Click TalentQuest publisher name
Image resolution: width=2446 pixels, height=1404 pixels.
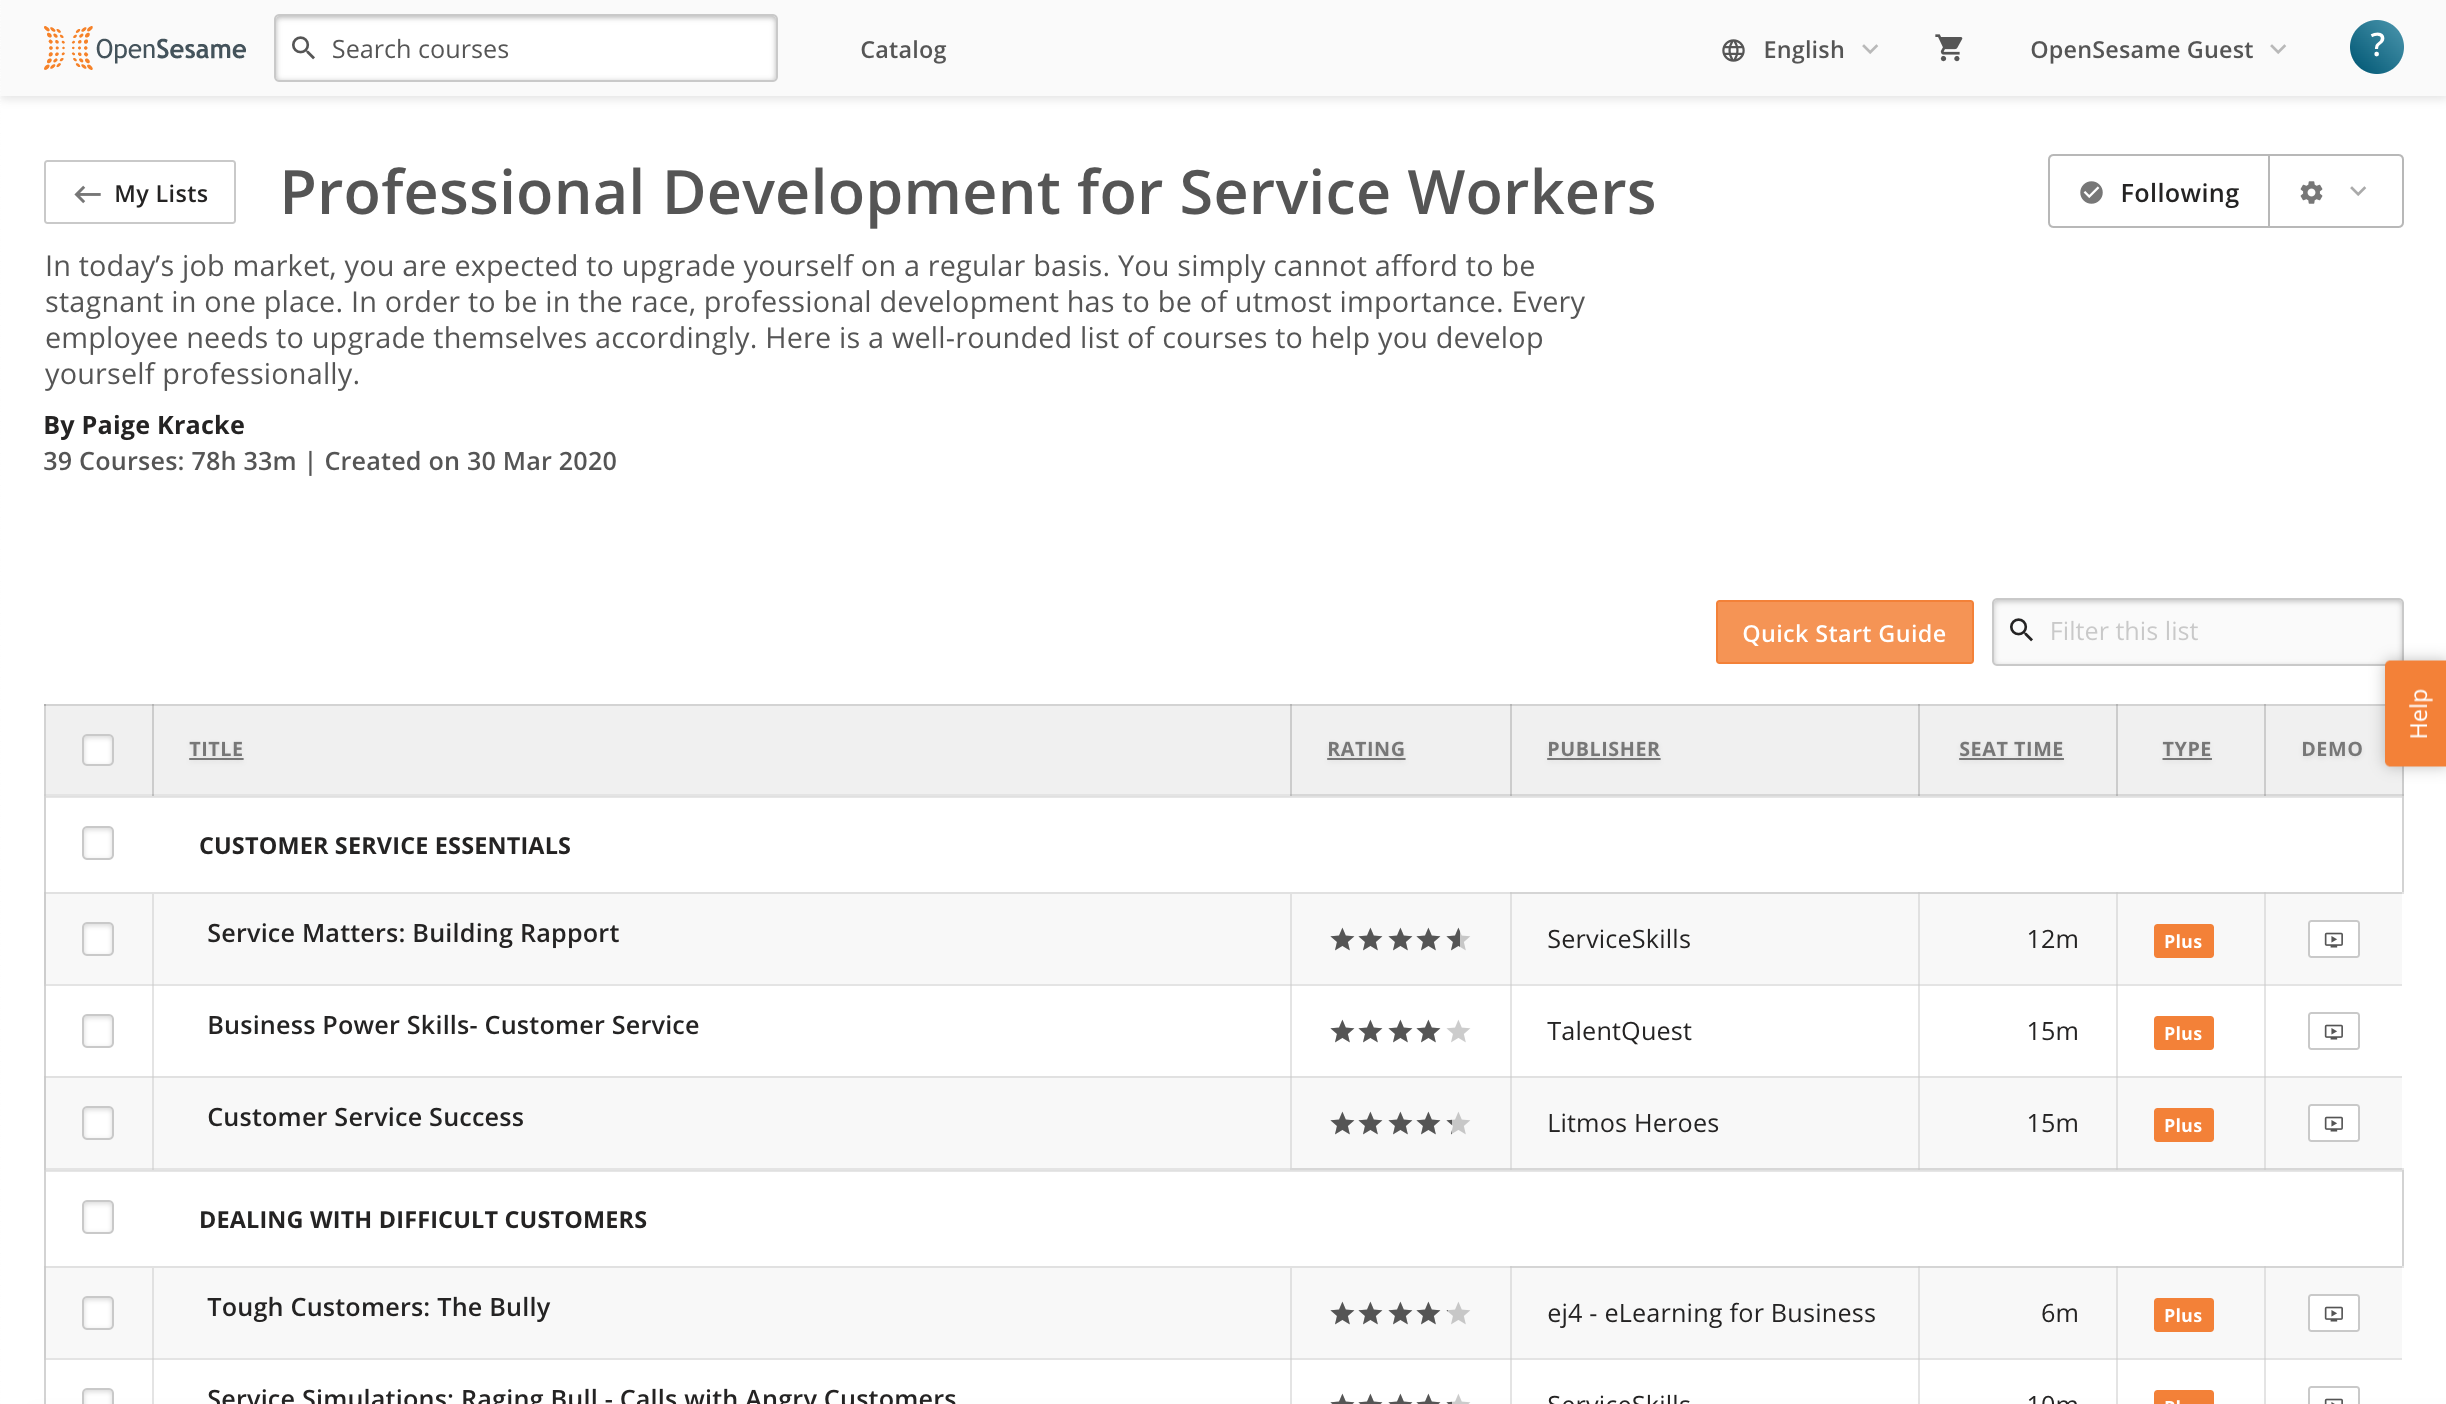(x=1619, y=1031)
